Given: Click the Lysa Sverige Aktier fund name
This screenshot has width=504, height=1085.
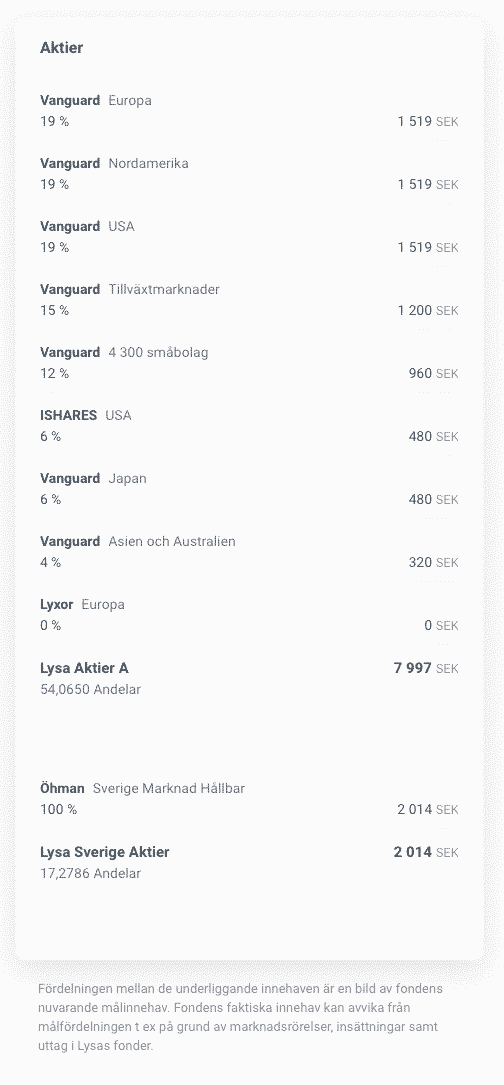Looking at the screenshot, I should coord(105,852).
